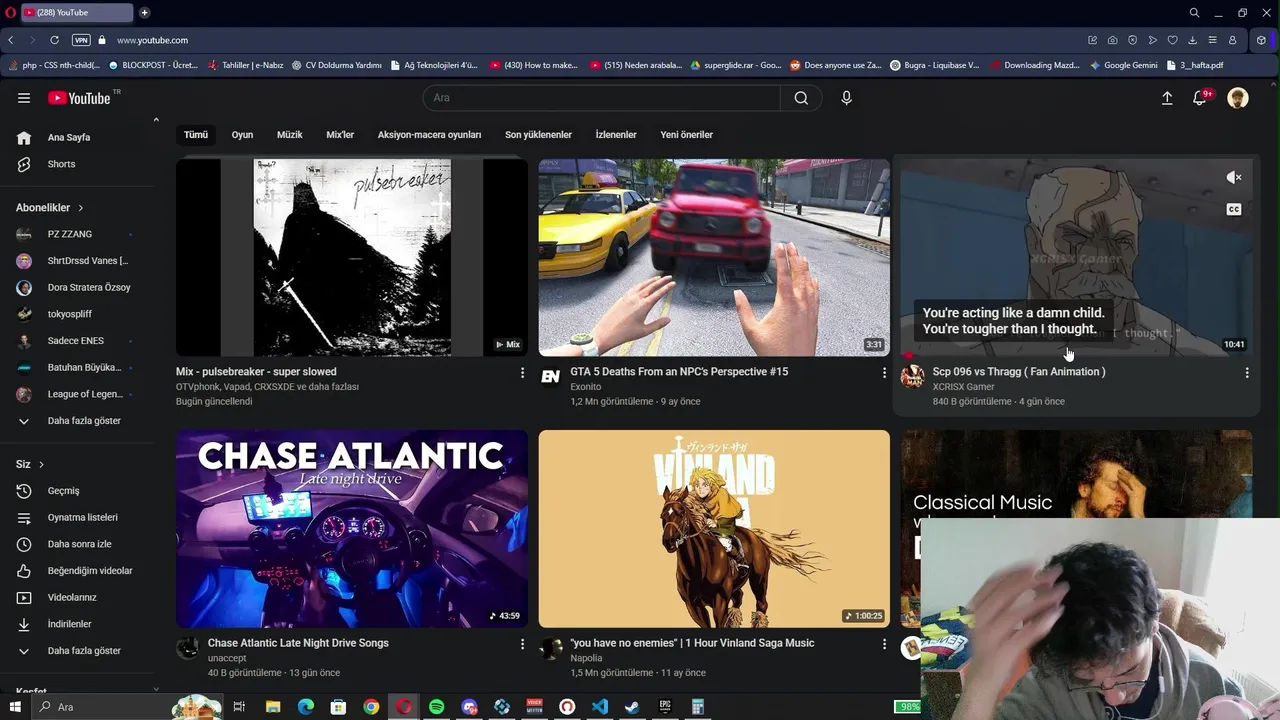Viewport: 1280px width, 720px height.
Task: Open the upload video icon
Action: 1166,98
